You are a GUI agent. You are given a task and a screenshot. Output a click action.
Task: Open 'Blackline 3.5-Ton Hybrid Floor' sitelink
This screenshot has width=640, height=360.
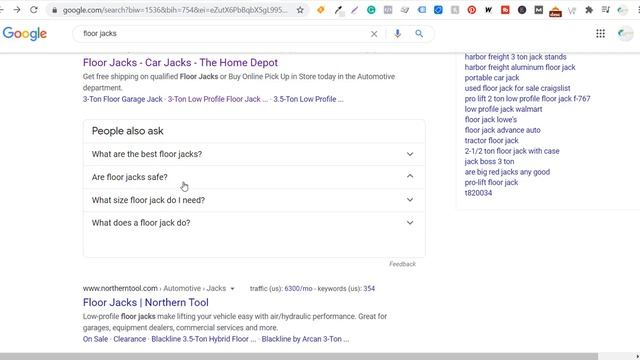pos(204,339)
